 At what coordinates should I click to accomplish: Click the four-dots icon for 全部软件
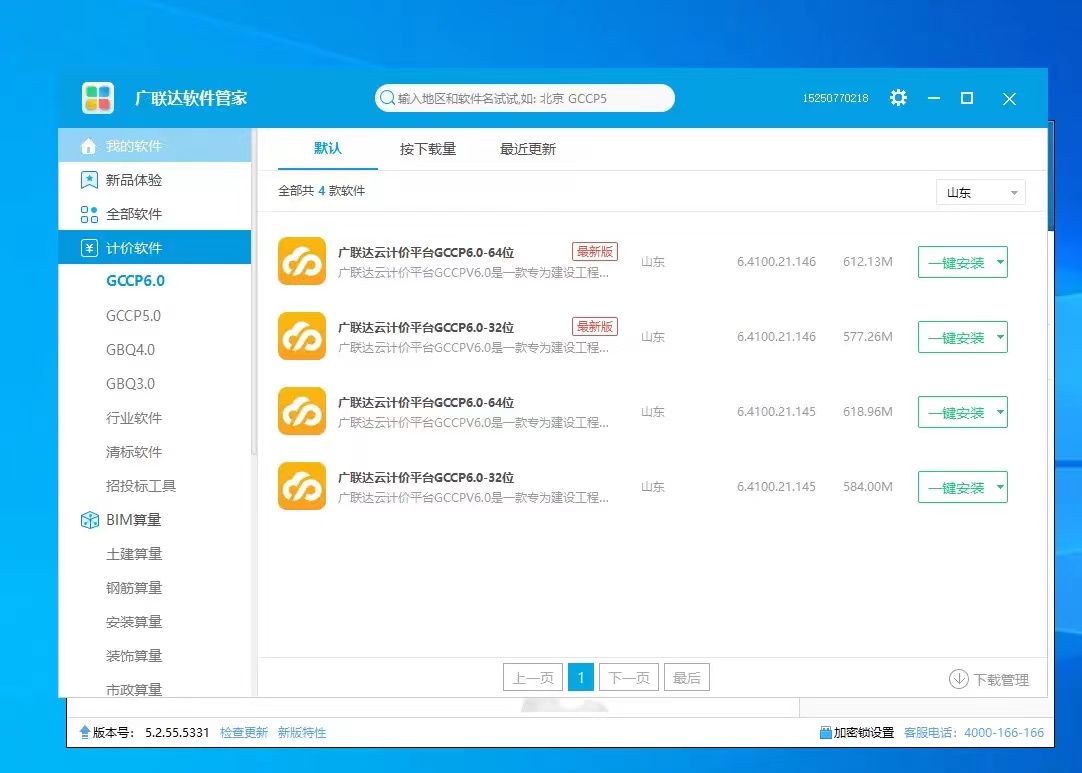89,214
